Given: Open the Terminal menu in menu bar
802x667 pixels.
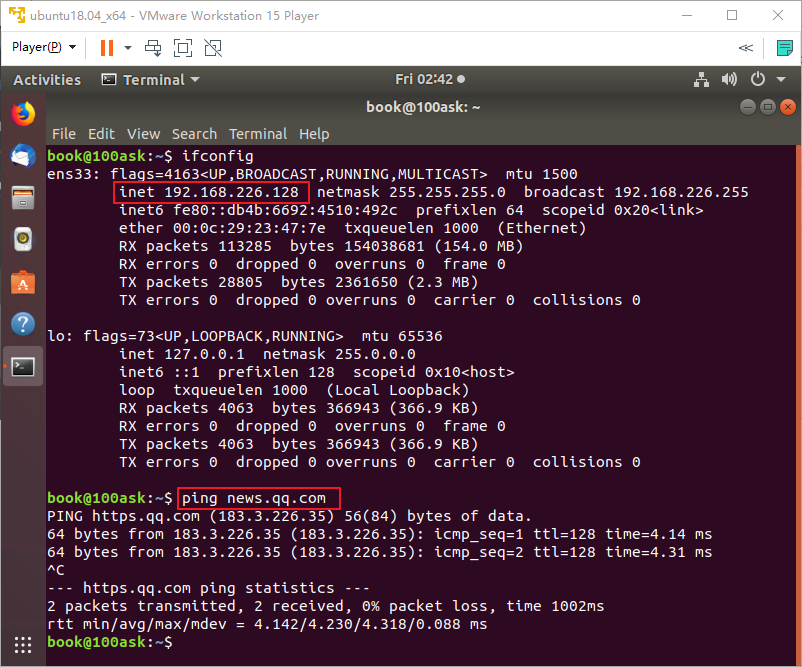Looking at the screenshot, I should pyautogui.click(x=258, y=134).
